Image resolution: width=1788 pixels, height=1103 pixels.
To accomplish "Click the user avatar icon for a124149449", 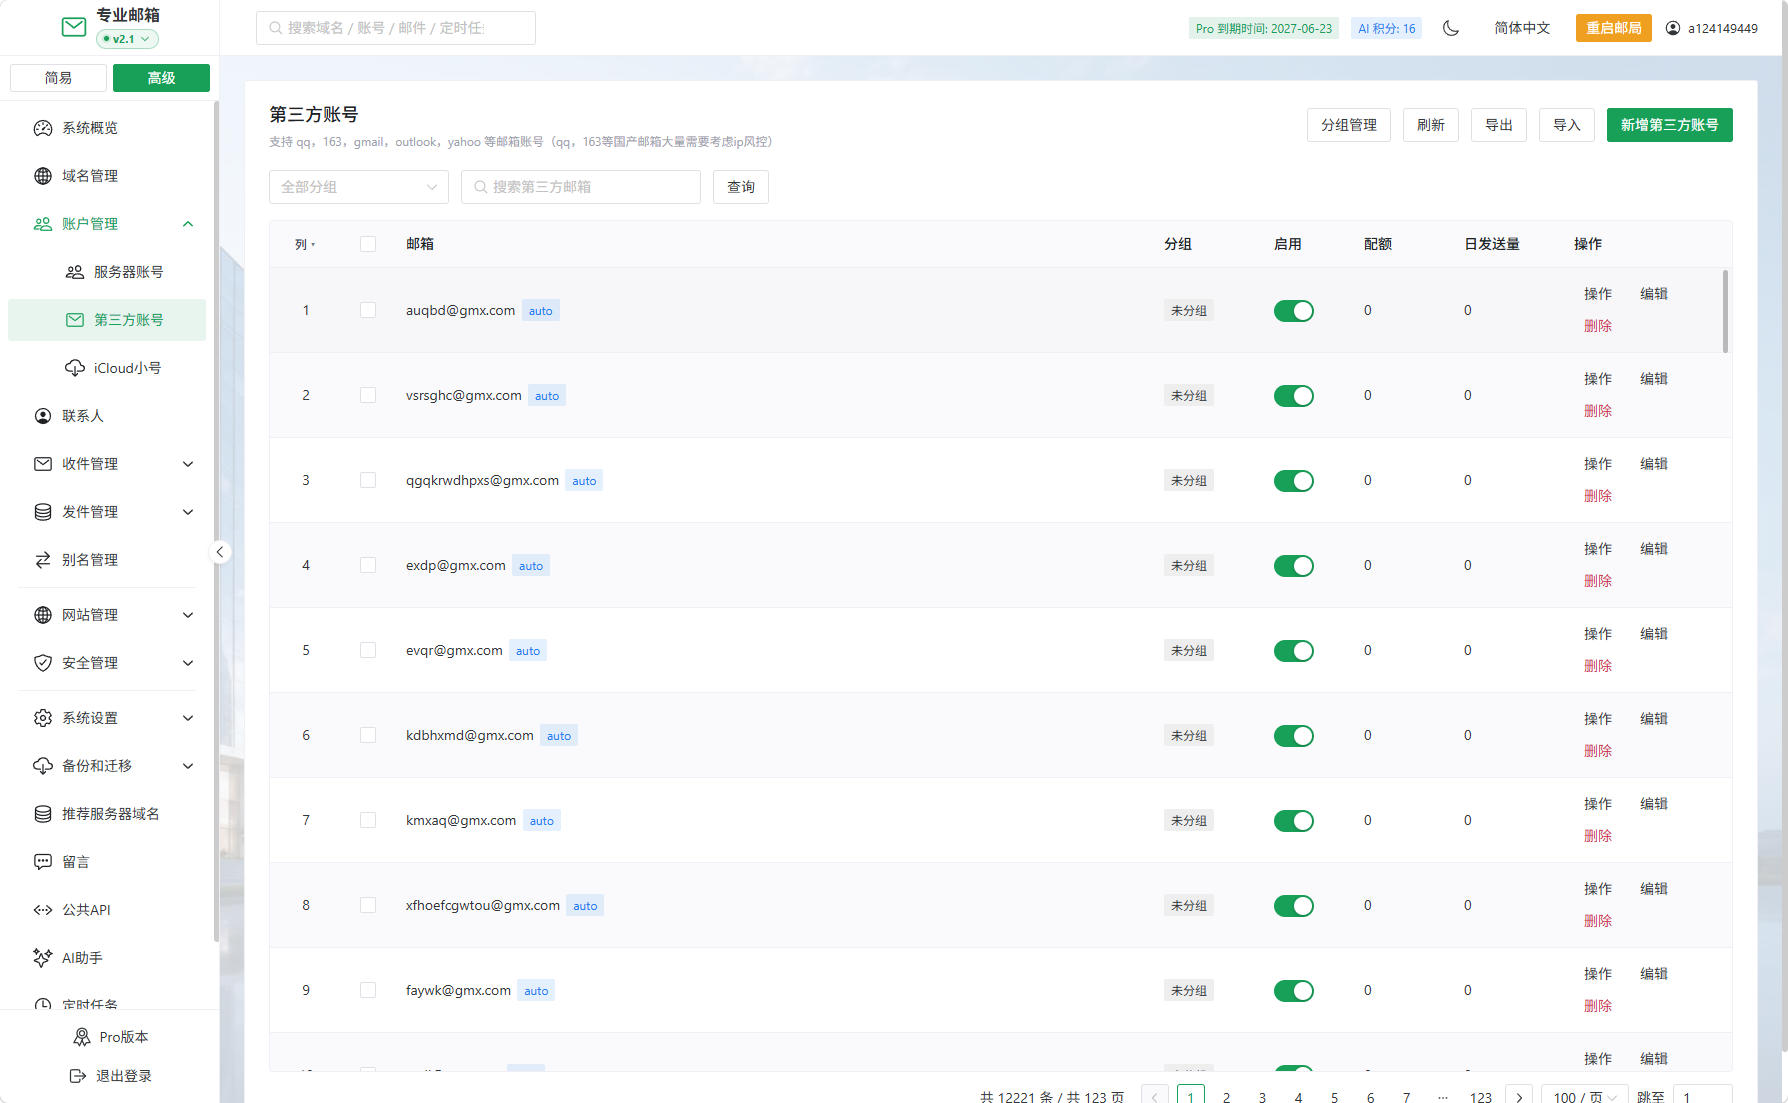I will click(x=1673, y=28).
